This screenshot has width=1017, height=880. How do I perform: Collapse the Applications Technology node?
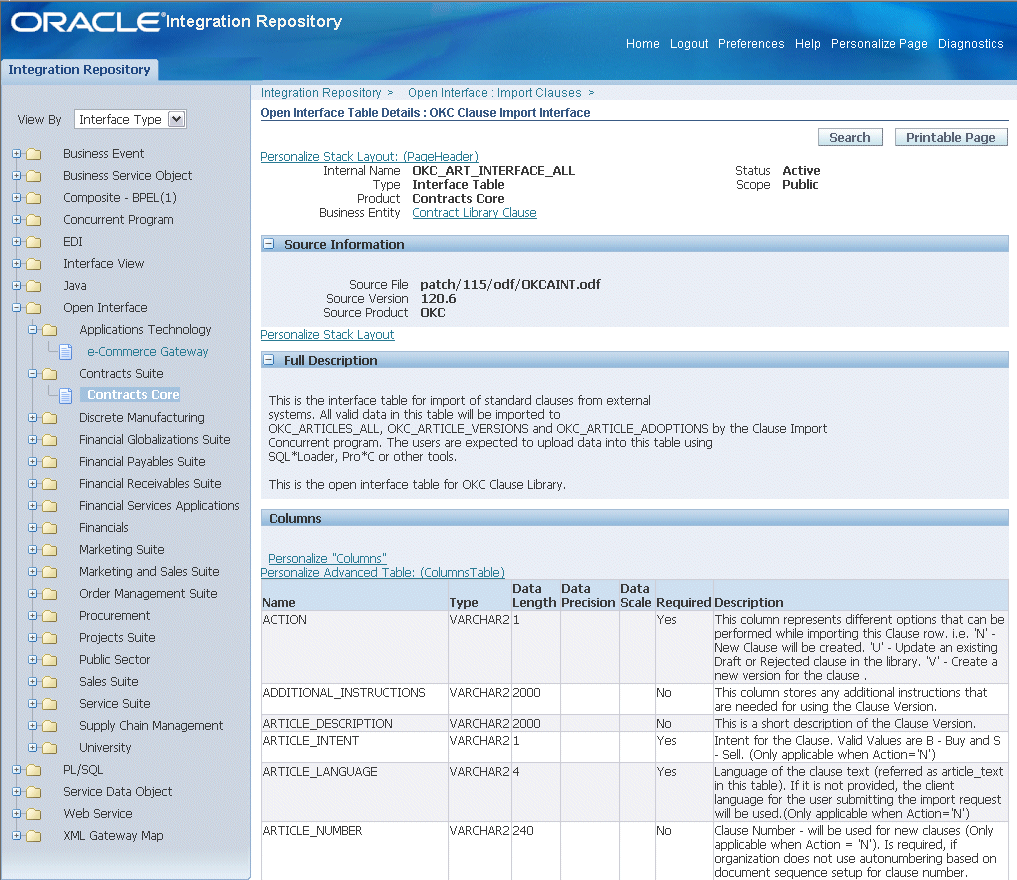click(x=33, y=330)
